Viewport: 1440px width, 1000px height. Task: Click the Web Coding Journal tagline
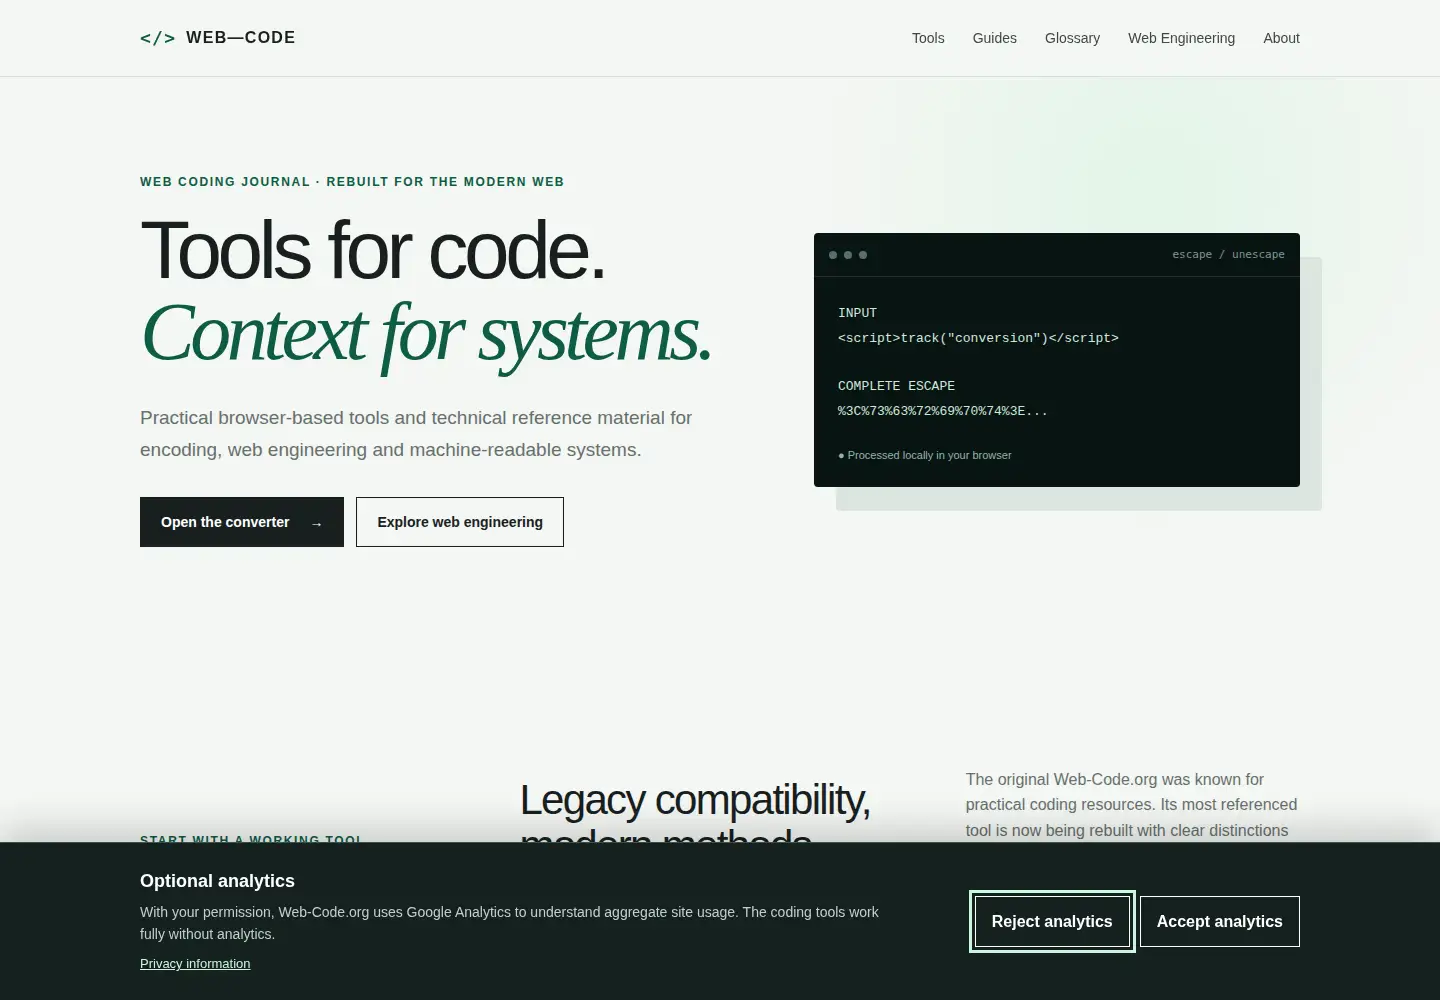352,182
